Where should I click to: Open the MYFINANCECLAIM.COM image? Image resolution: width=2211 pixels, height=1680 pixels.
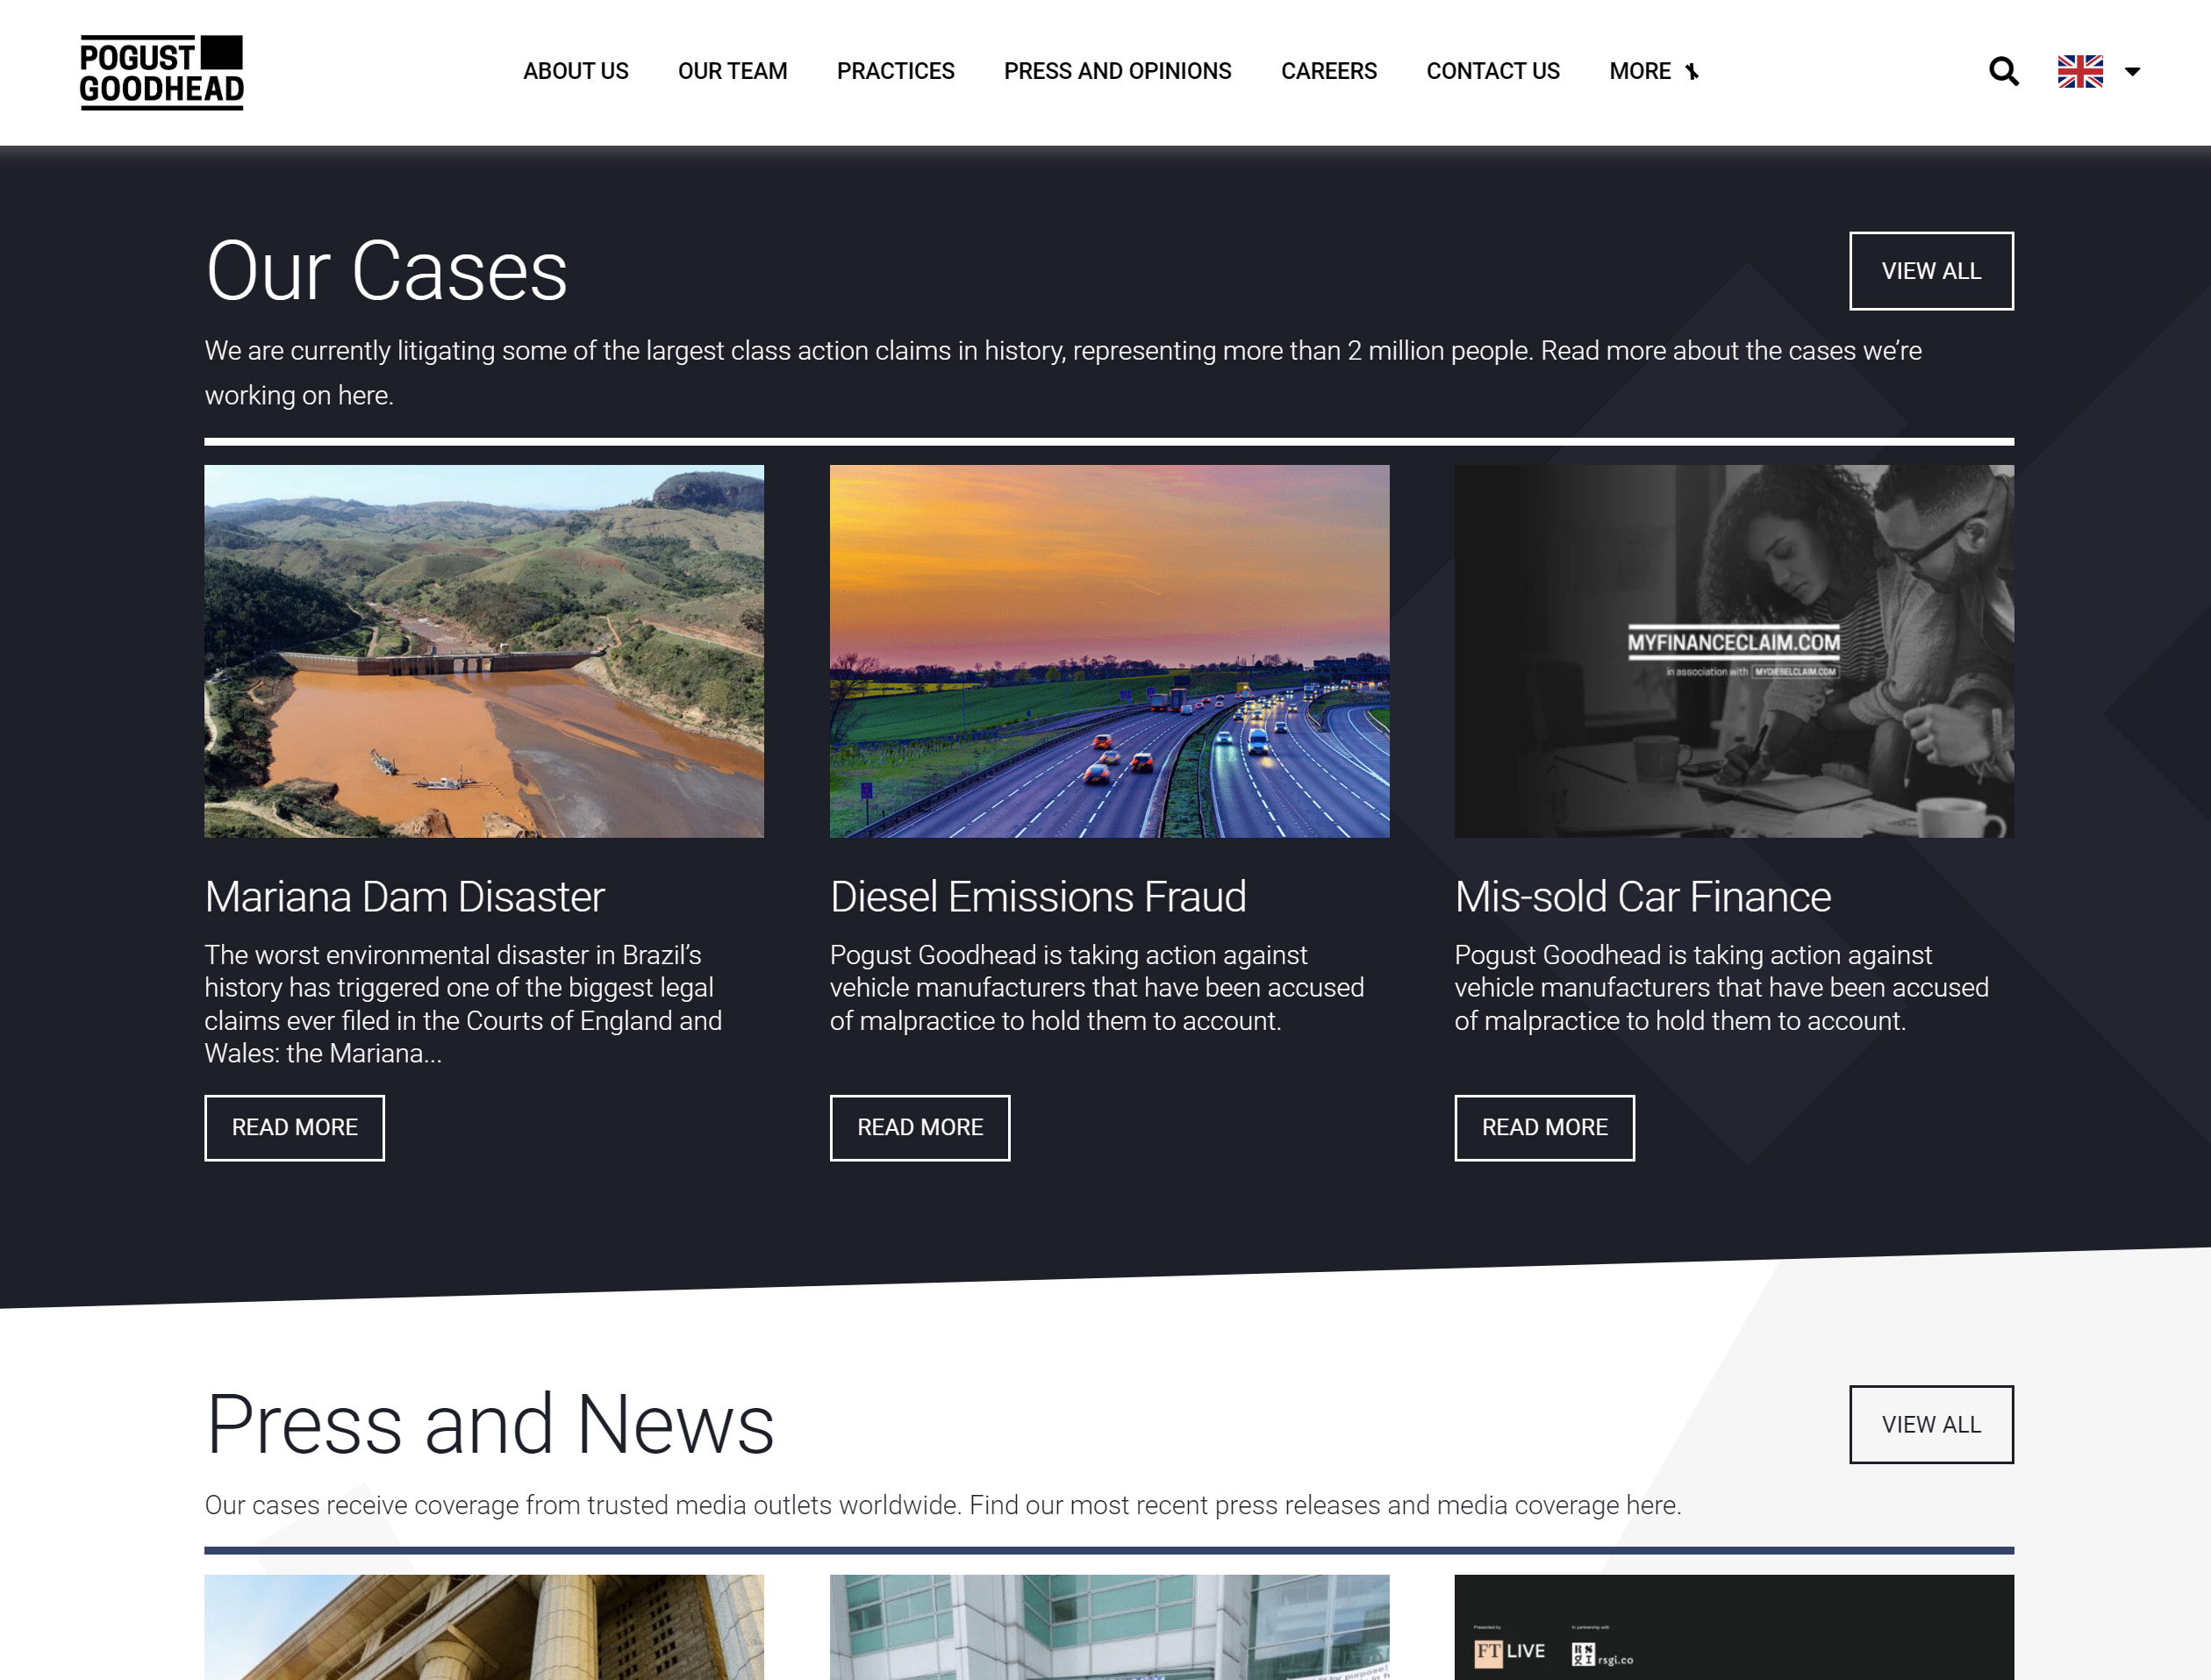[1733, 651]
